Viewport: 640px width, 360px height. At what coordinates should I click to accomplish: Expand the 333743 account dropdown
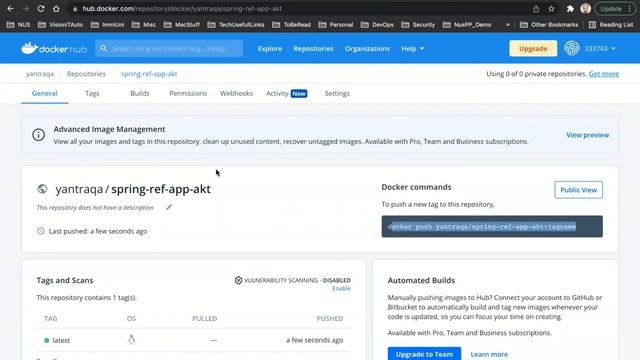click(600, 49)
